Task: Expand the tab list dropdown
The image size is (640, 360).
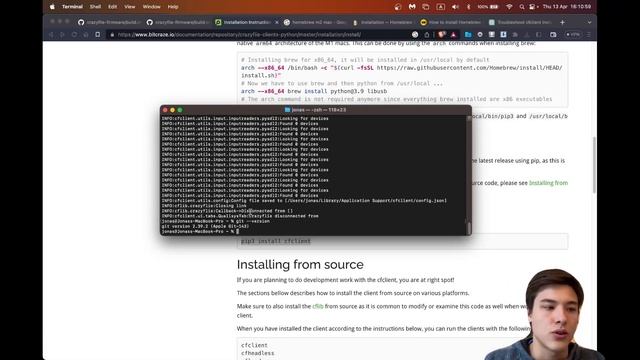Action: (x=589, y=22)
